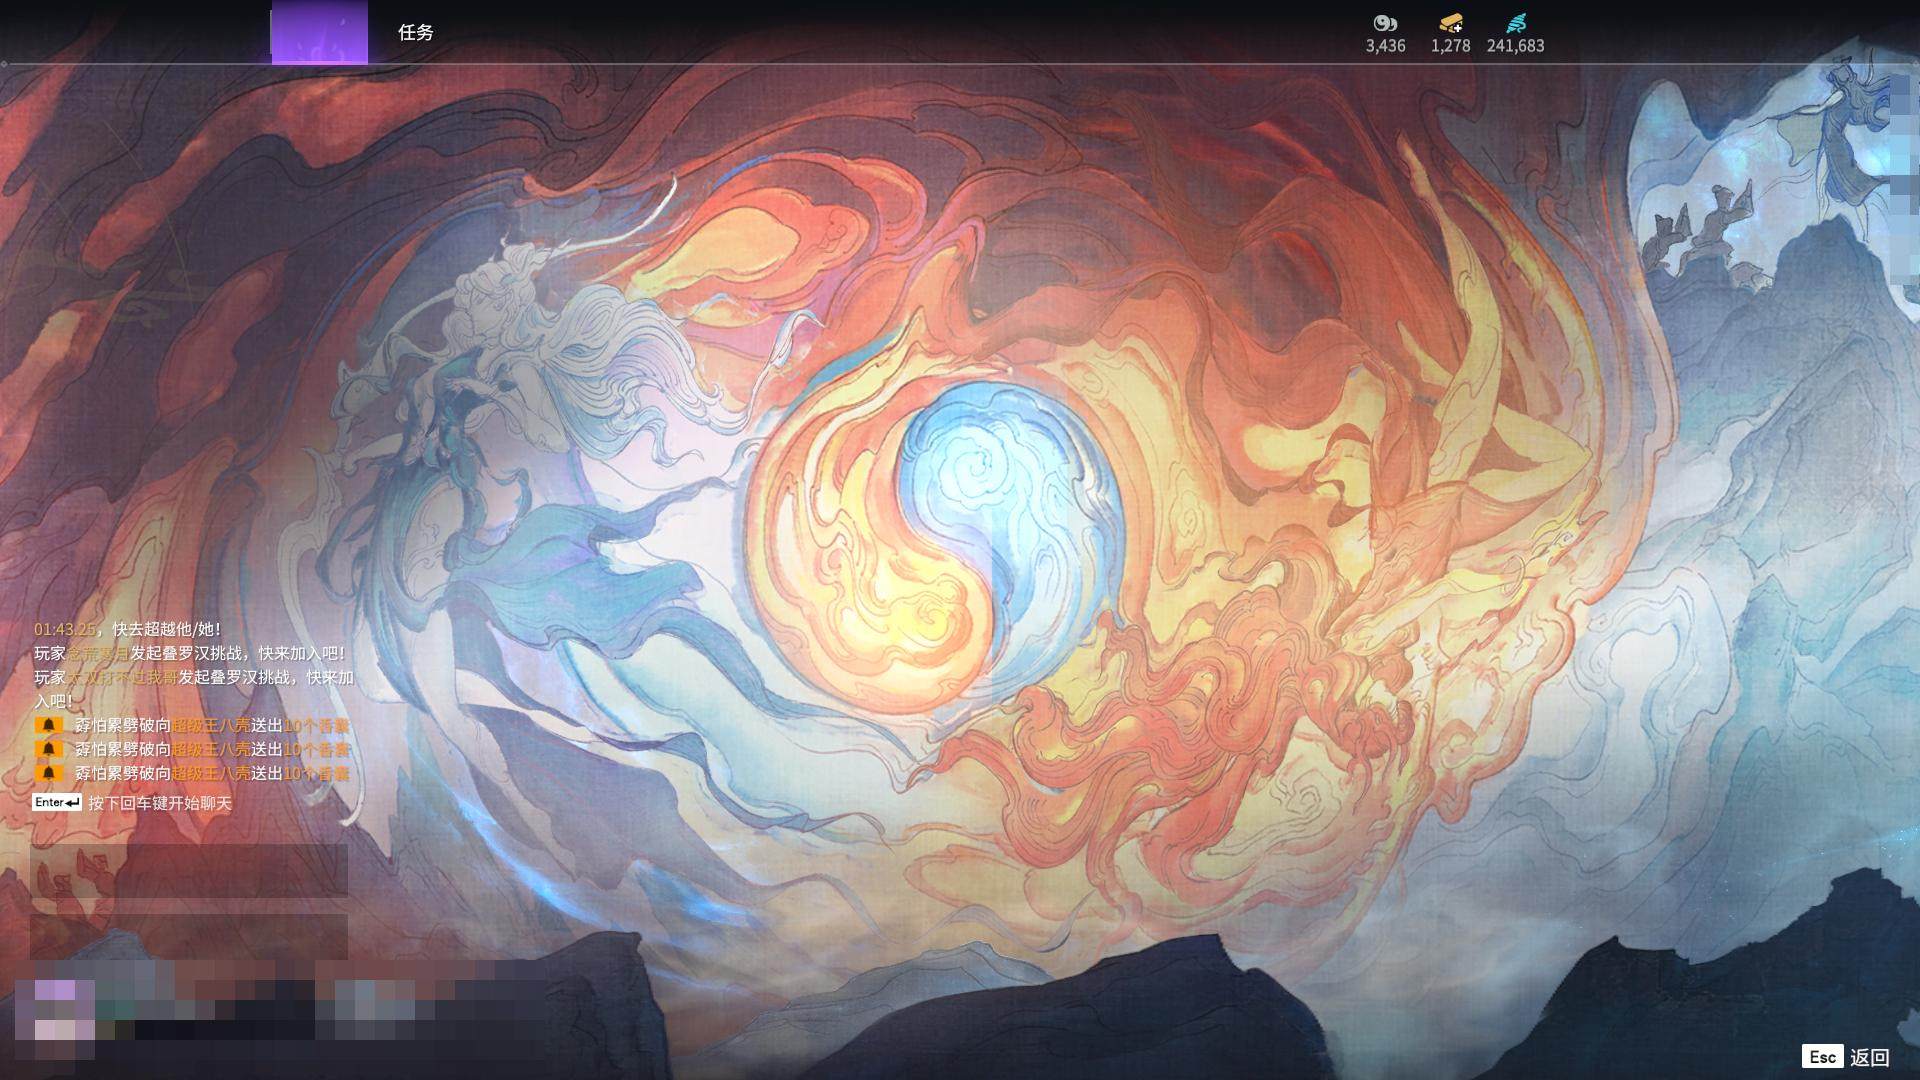Click player name 念荒寒月 in chat
Screen dimensions: 1920x1080
click(x=98, y=653)
